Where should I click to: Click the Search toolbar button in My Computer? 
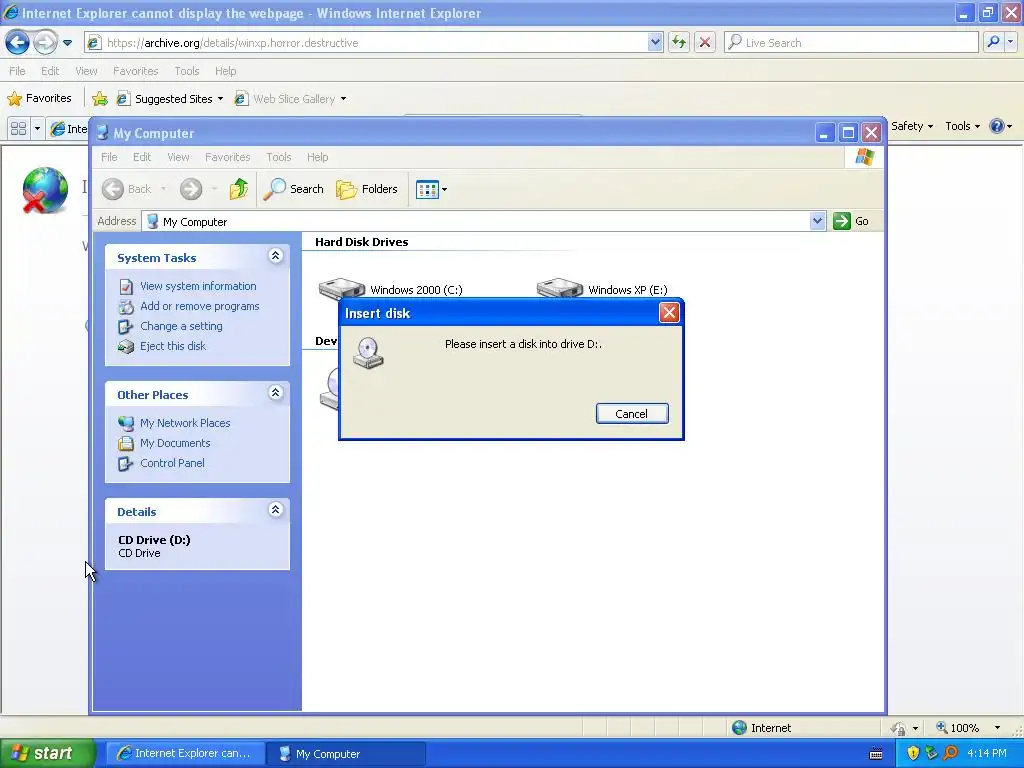tap(294, 189)
